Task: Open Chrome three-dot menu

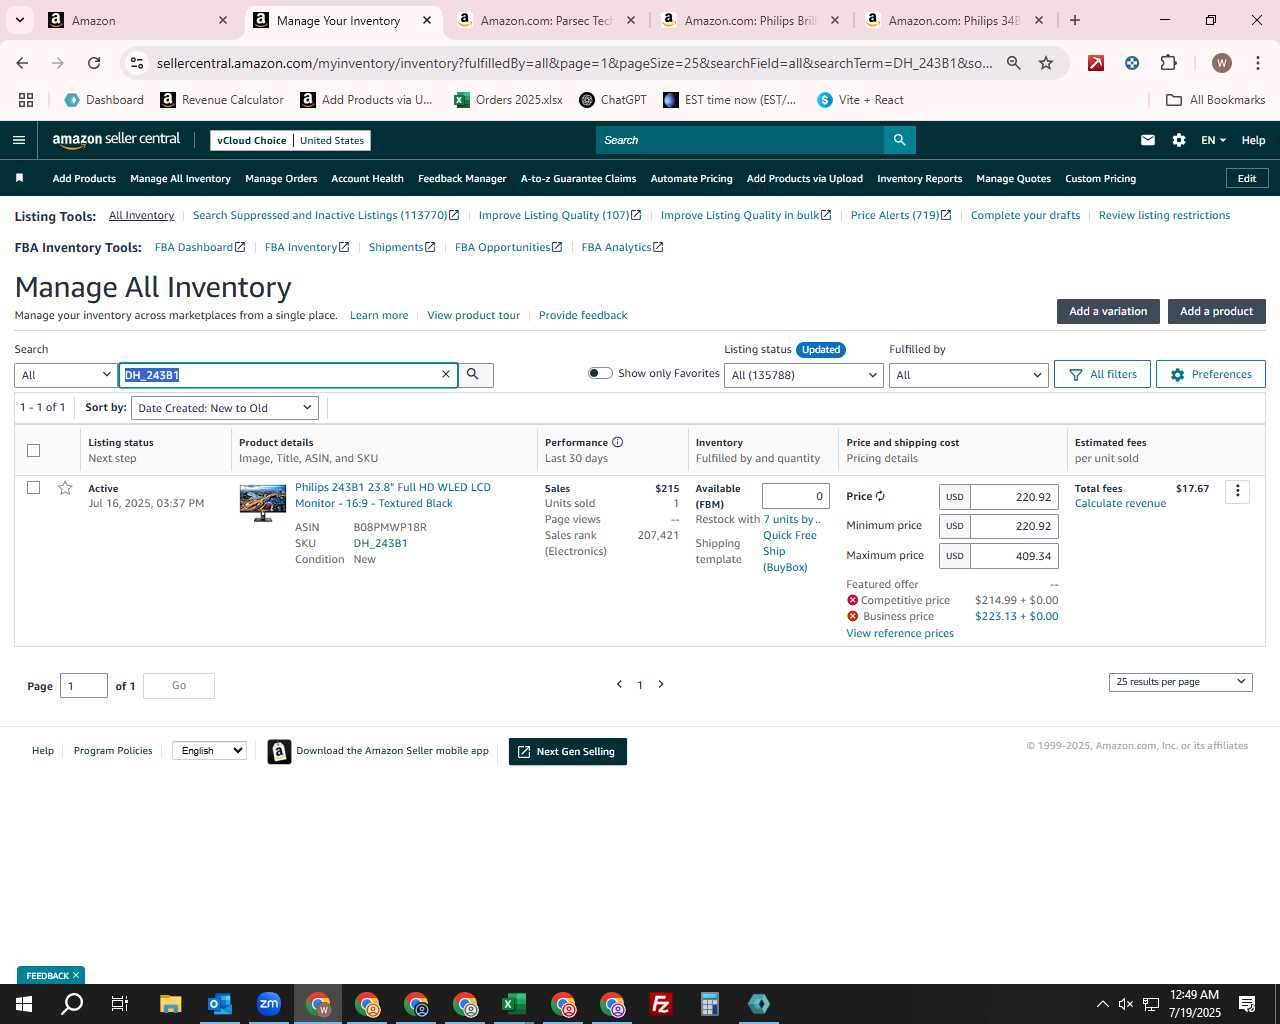Action: 1256,63
